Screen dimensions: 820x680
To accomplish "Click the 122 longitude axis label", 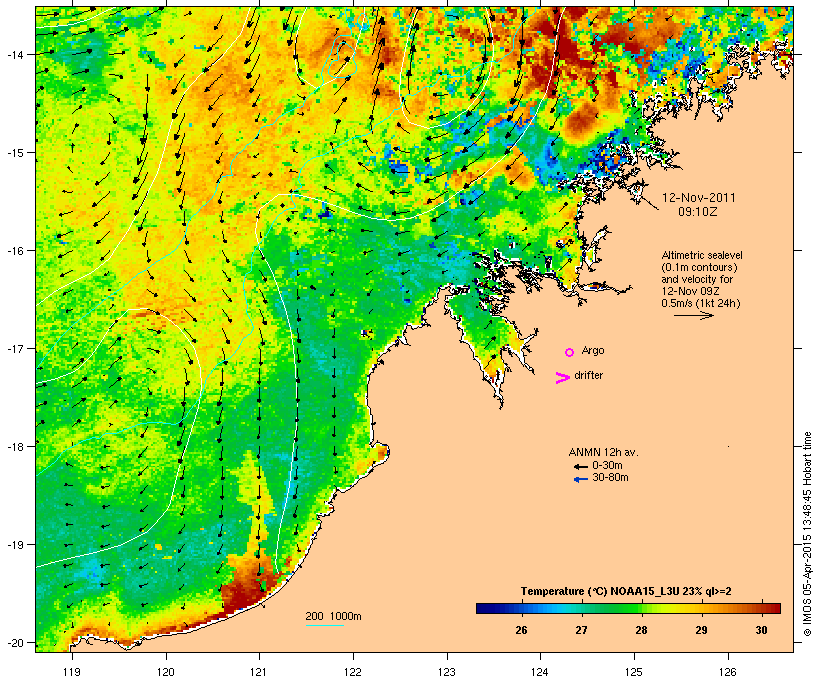I will point(353,672).
